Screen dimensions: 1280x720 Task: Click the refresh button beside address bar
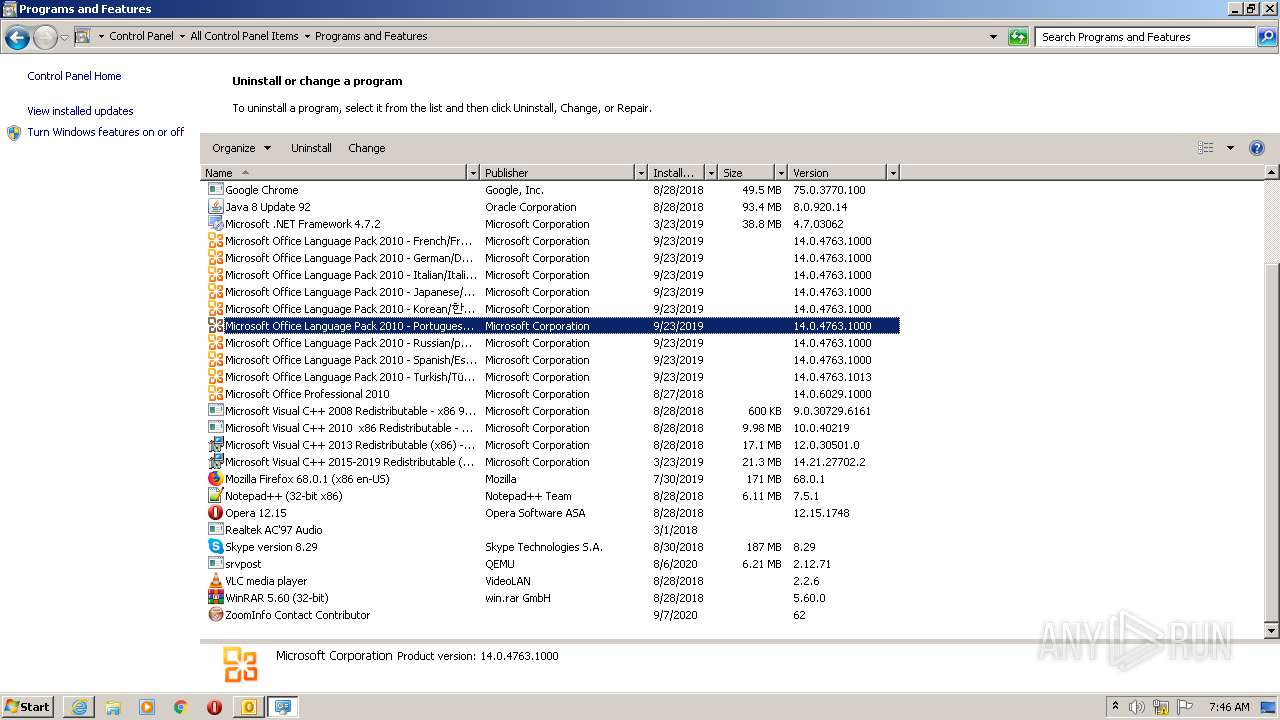point(1018,37)
